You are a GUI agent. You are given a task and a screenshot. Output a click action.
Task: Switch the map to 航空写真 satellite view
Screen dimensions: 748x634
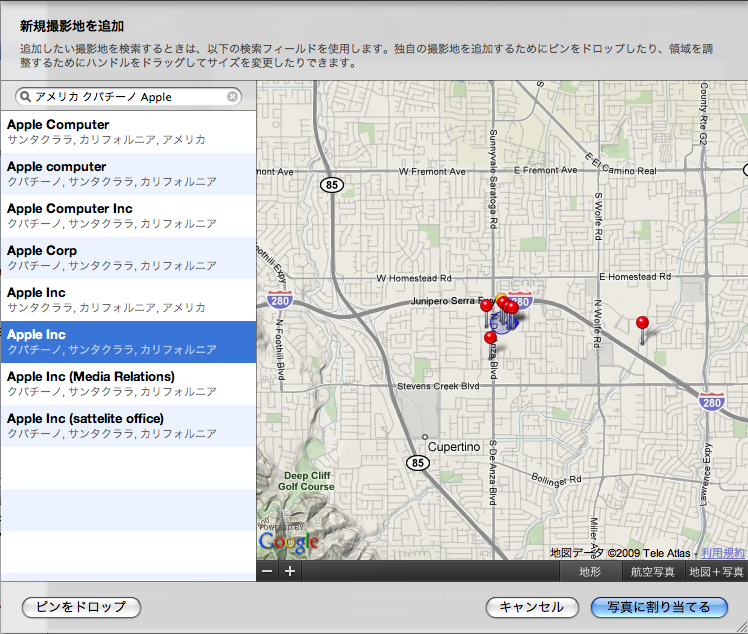653,571
